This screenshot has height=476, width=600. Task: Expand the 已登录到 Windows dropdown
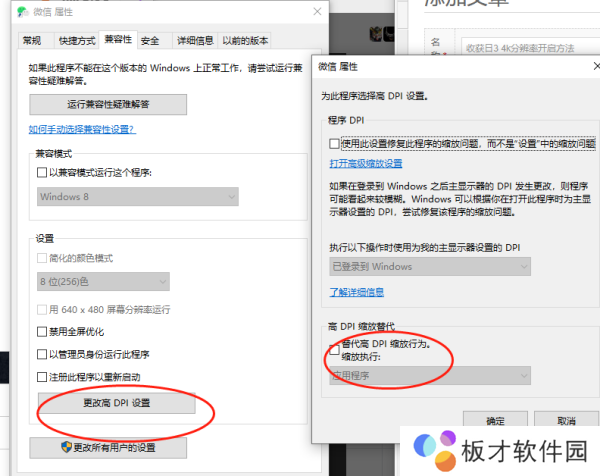[429, 266]
